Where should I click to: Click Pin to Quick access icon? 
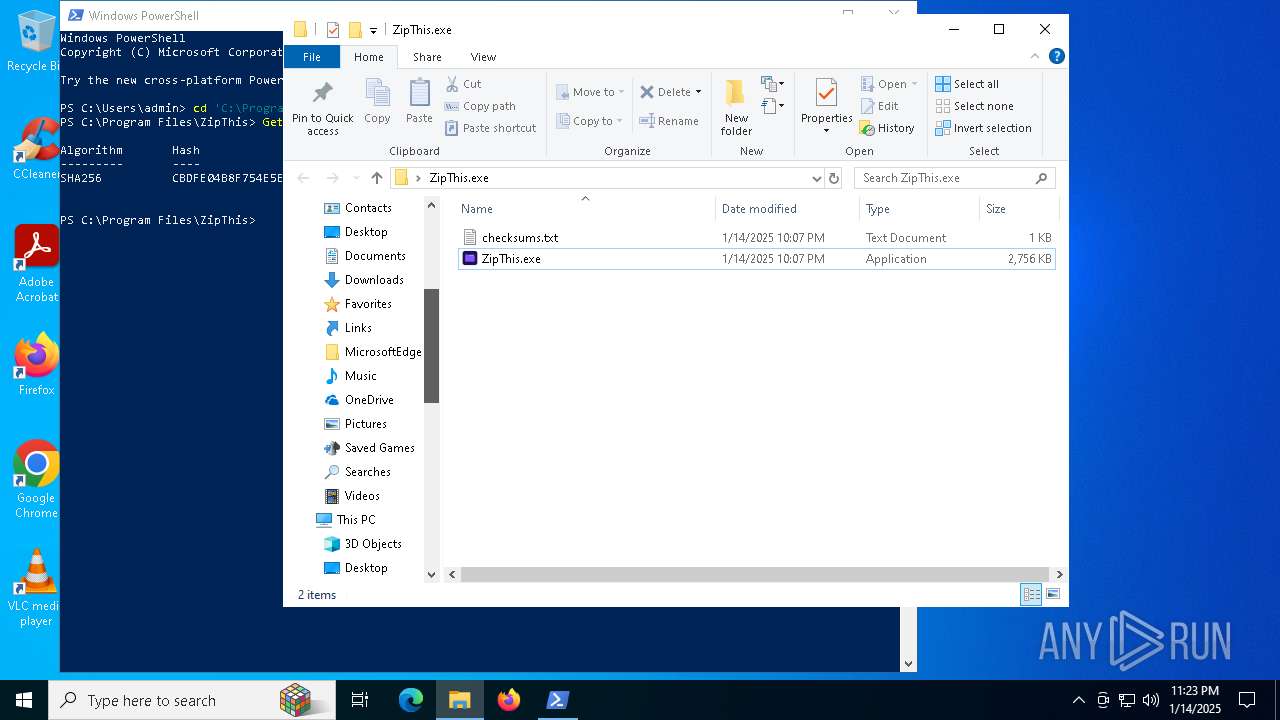pyautogui.click(x=322, y=93)
